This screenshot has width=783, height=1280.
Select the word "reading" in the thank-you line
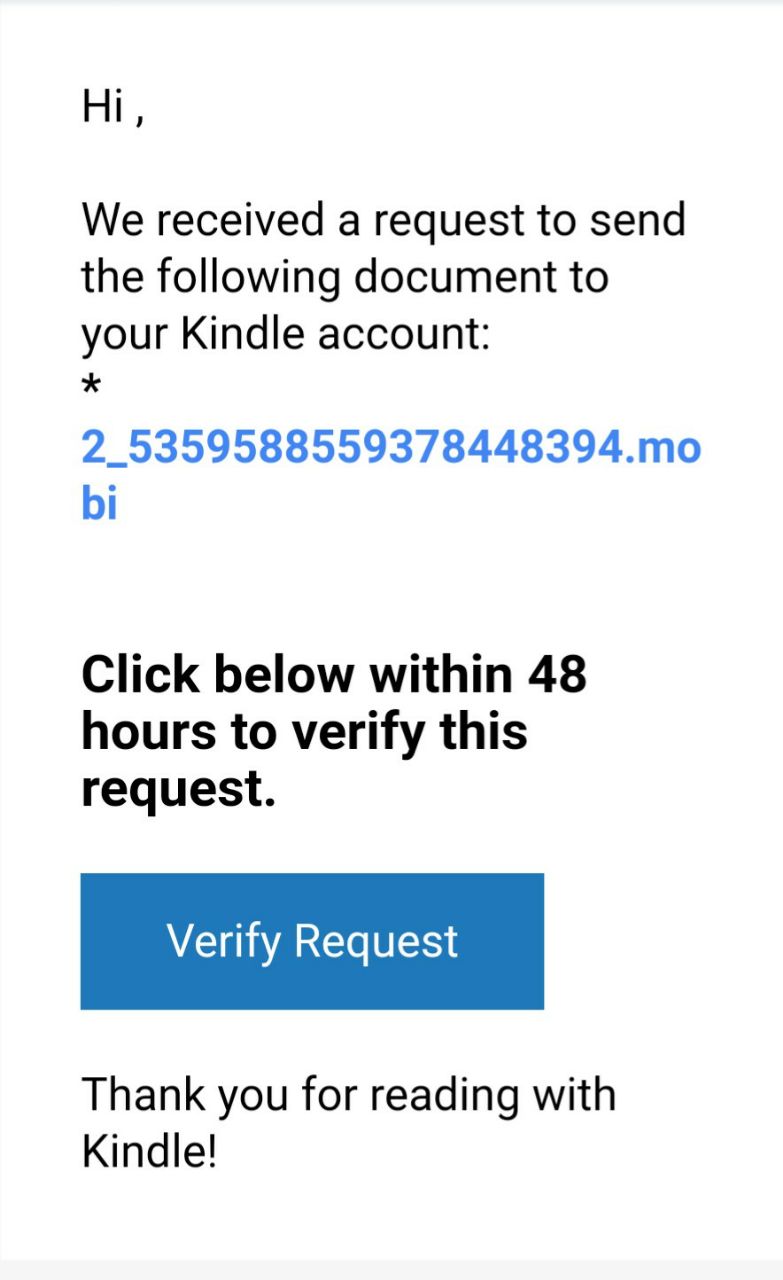[x=445, y=1095]
